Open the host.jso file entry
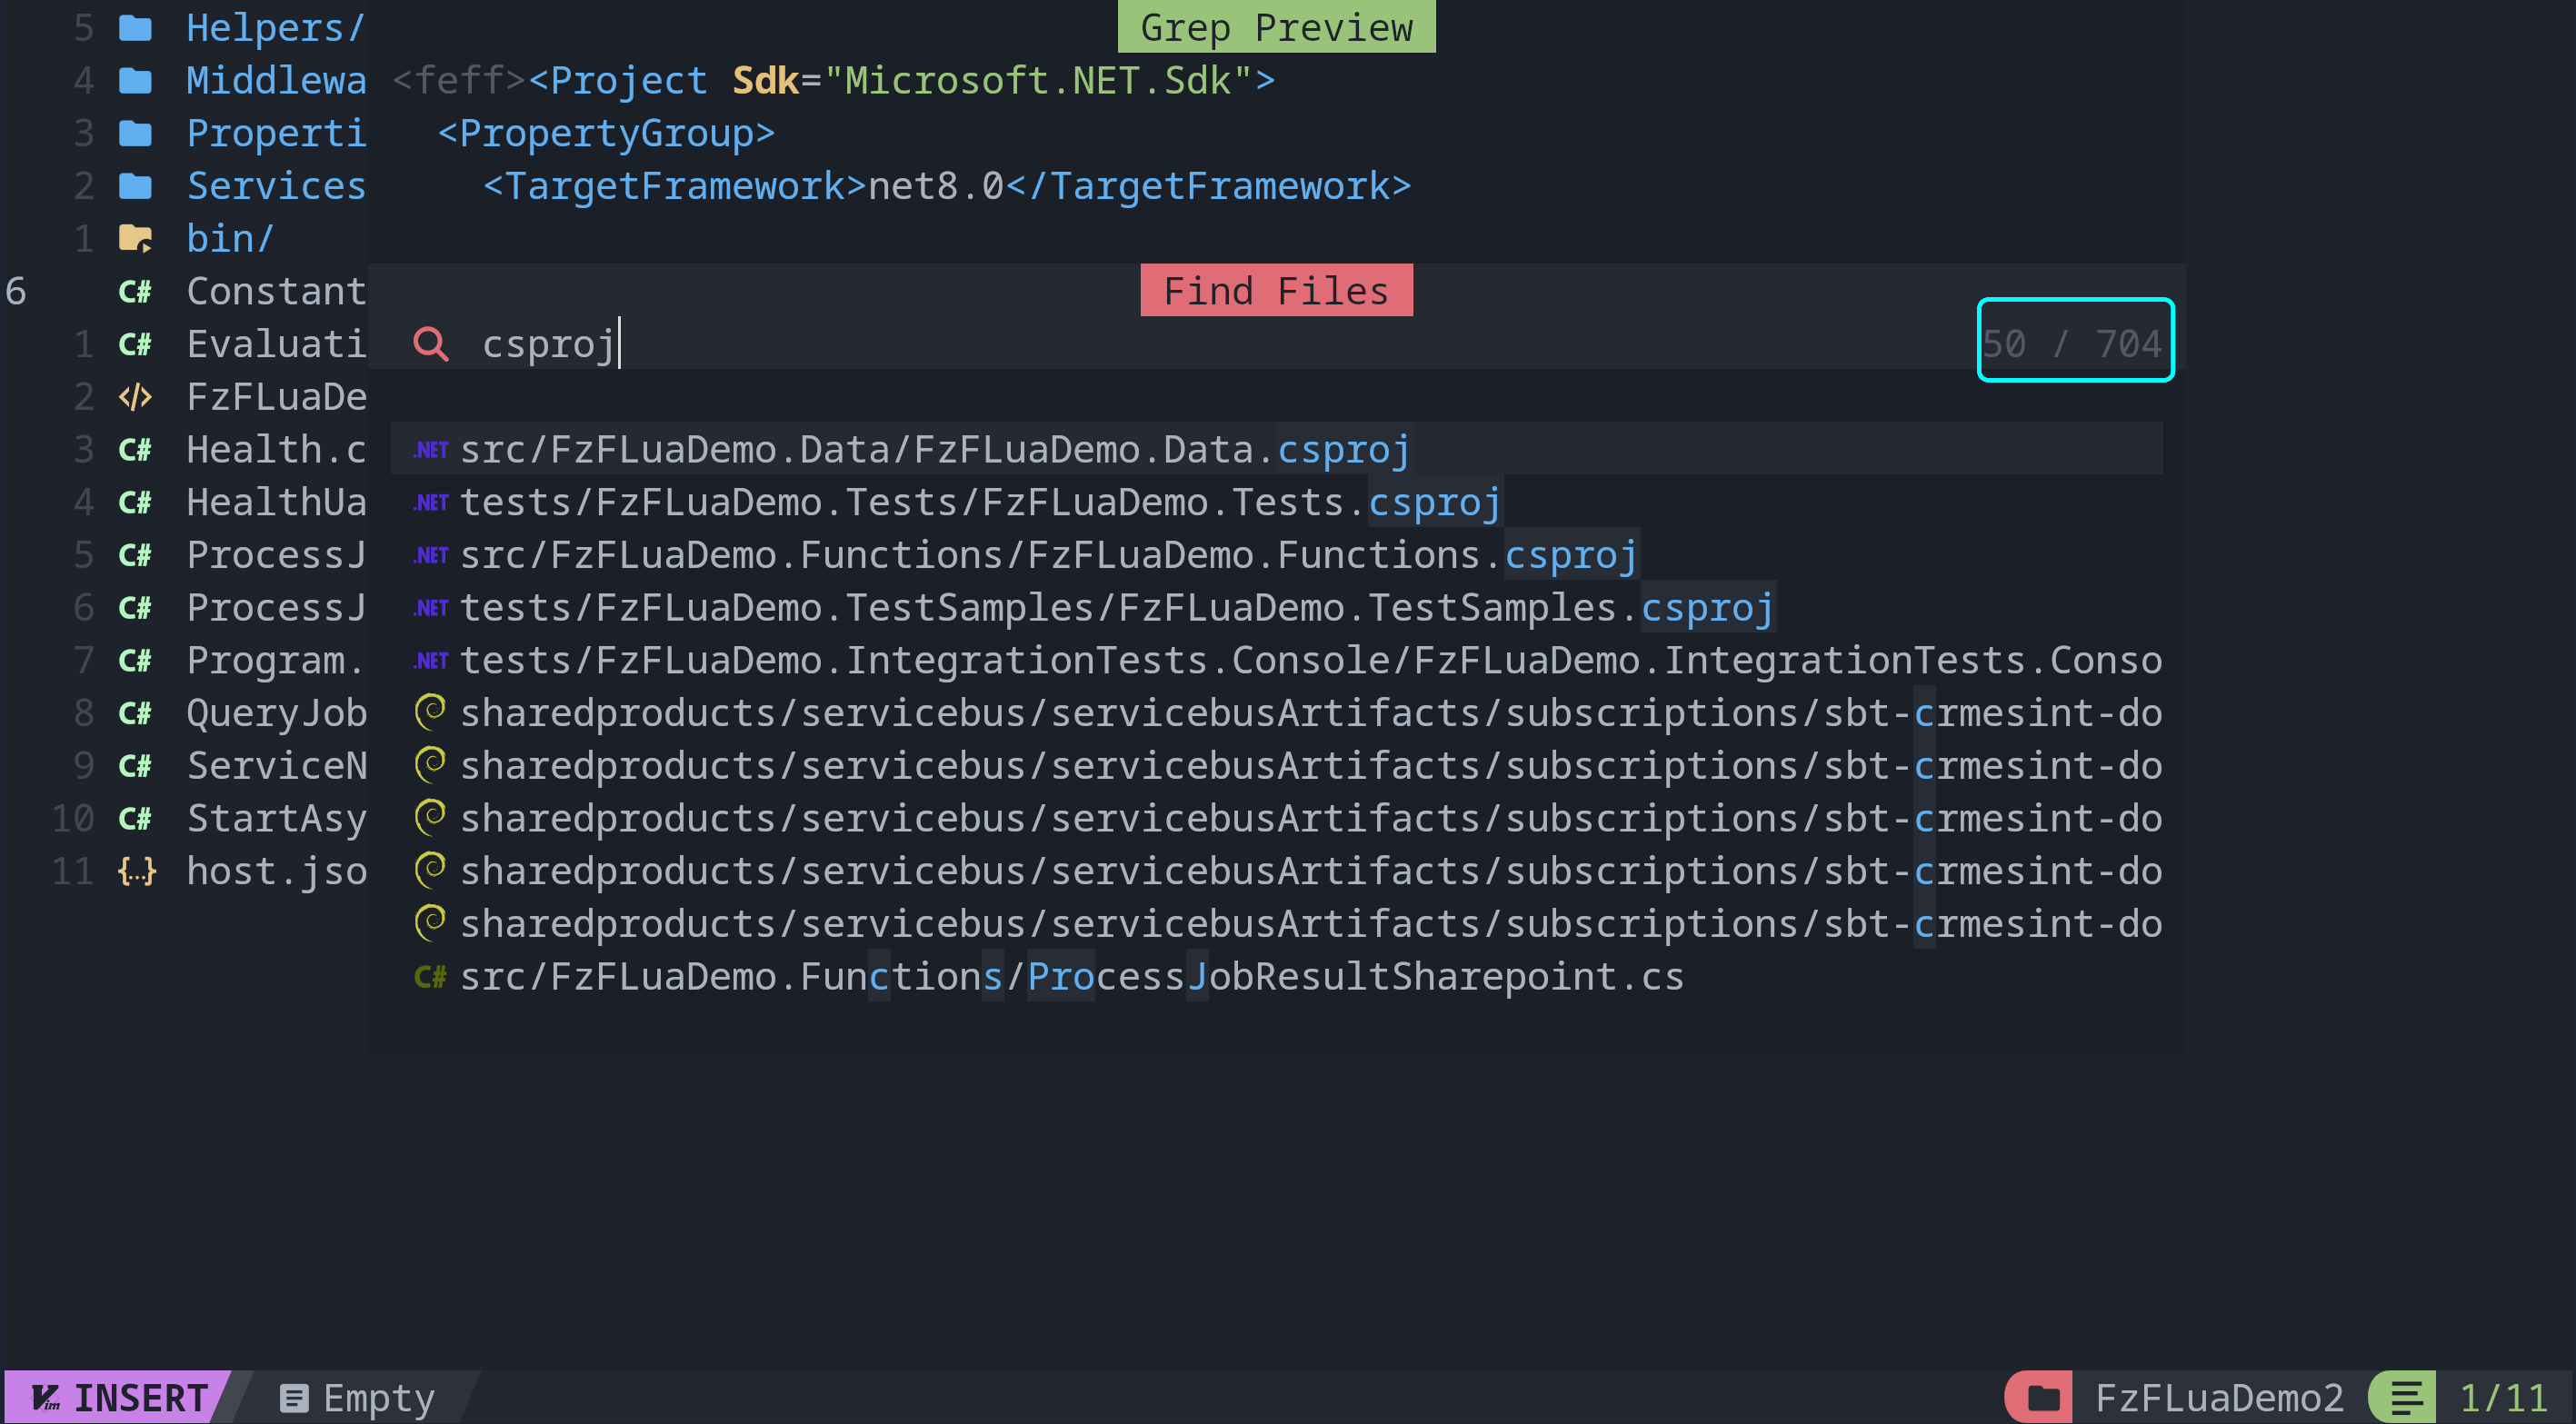2576x1424 pixels. pos(276,871)
